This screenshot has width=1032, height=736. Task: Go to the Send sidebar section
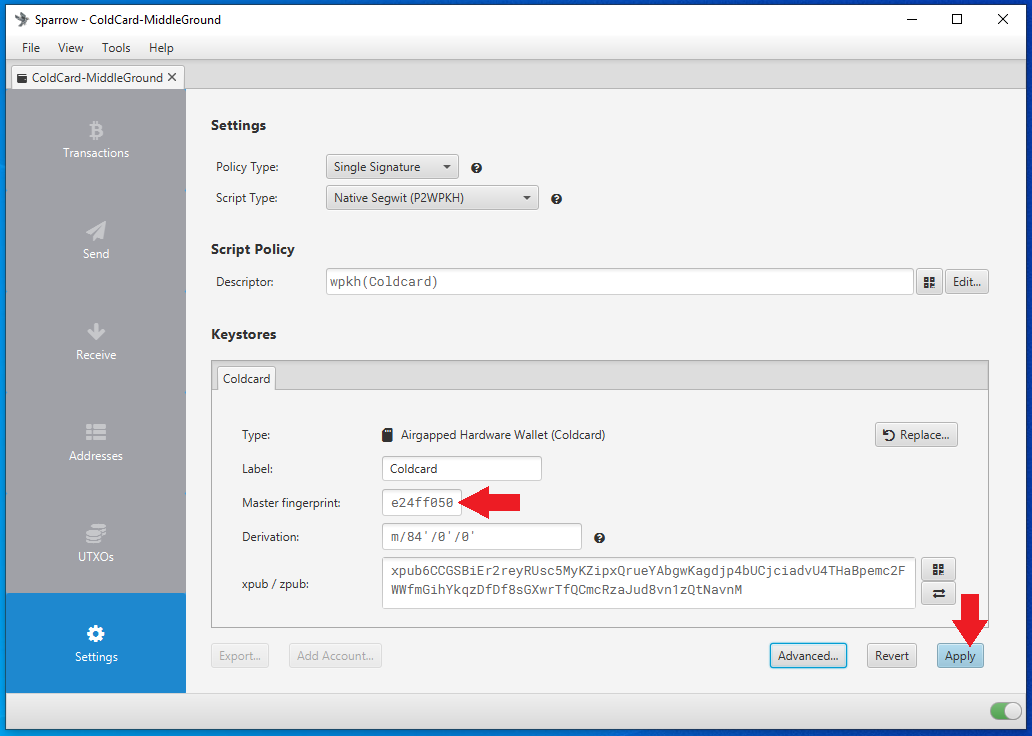pyautogui.click(x=96, y=240)
